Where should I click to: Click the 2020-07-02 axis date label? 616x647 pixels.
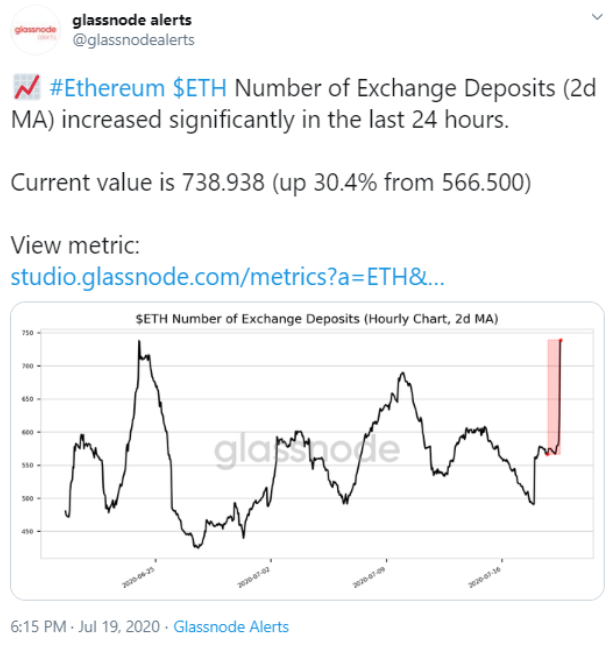(253, 577)
